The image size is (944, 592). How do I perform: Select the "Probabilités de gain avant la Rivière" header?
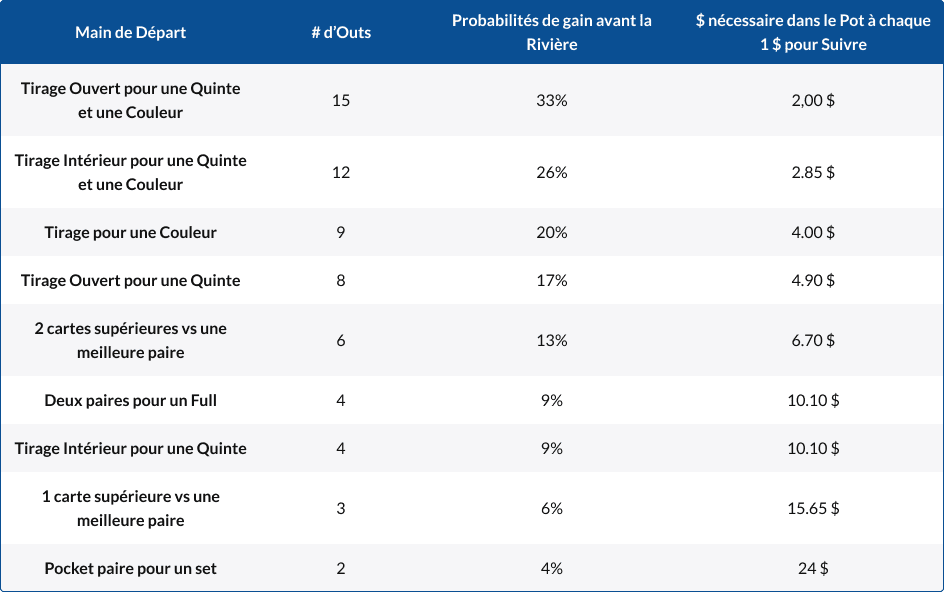551,33
